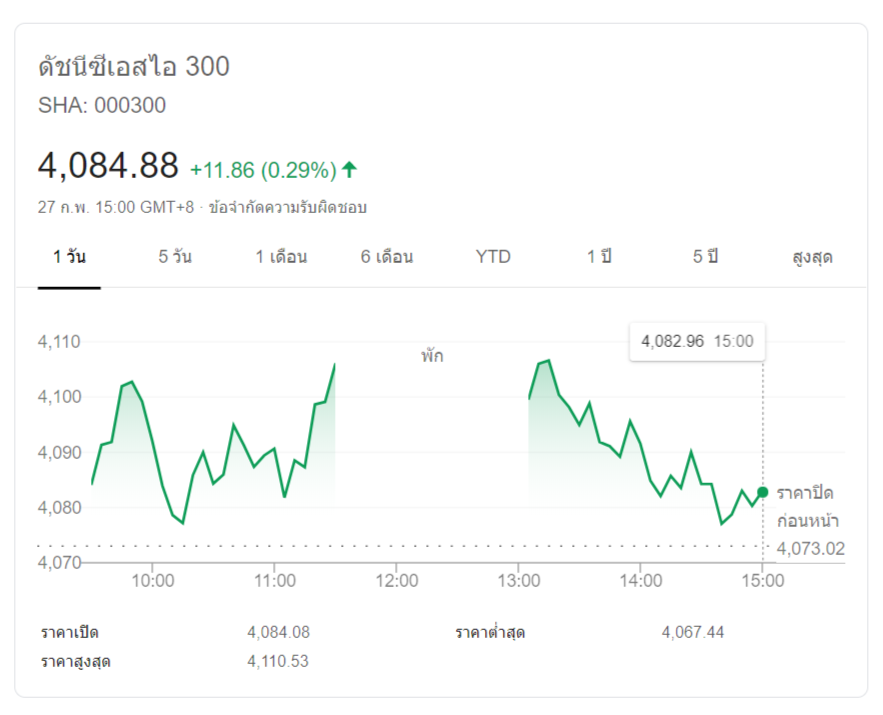Click the ดัชนีซีเอสไอ 300 title
This screenshot has height=715, width=883.
point(134,67)
